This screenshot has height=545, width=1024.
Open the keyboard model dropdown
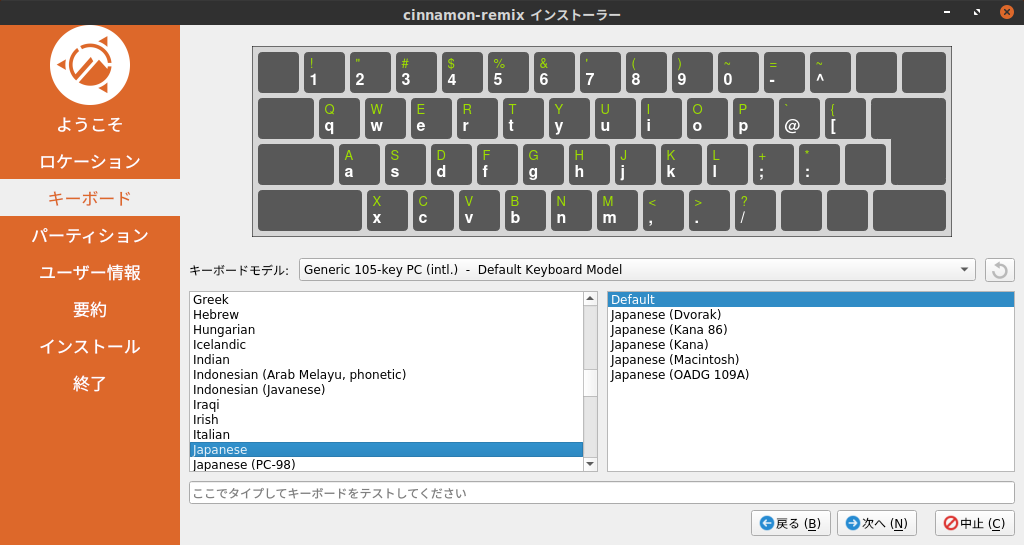637,270
